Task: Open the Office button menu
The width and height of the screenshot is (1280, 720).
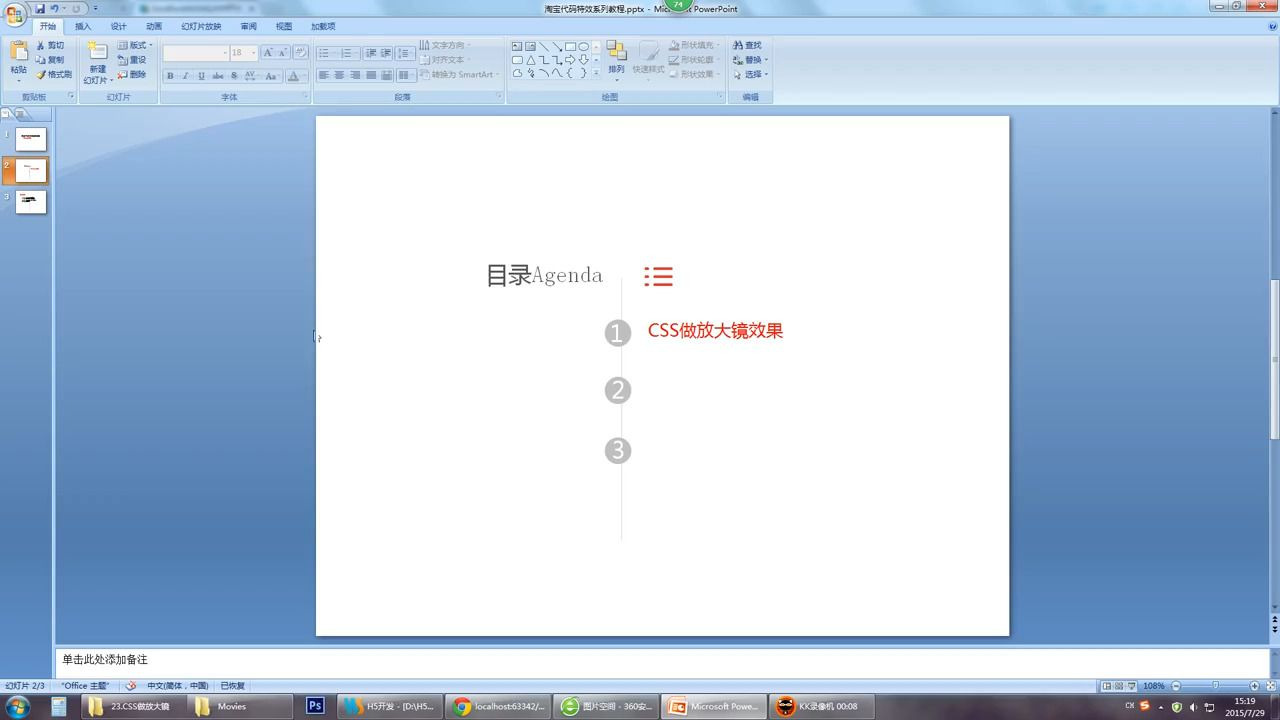Action: click(x=14, y=13)
